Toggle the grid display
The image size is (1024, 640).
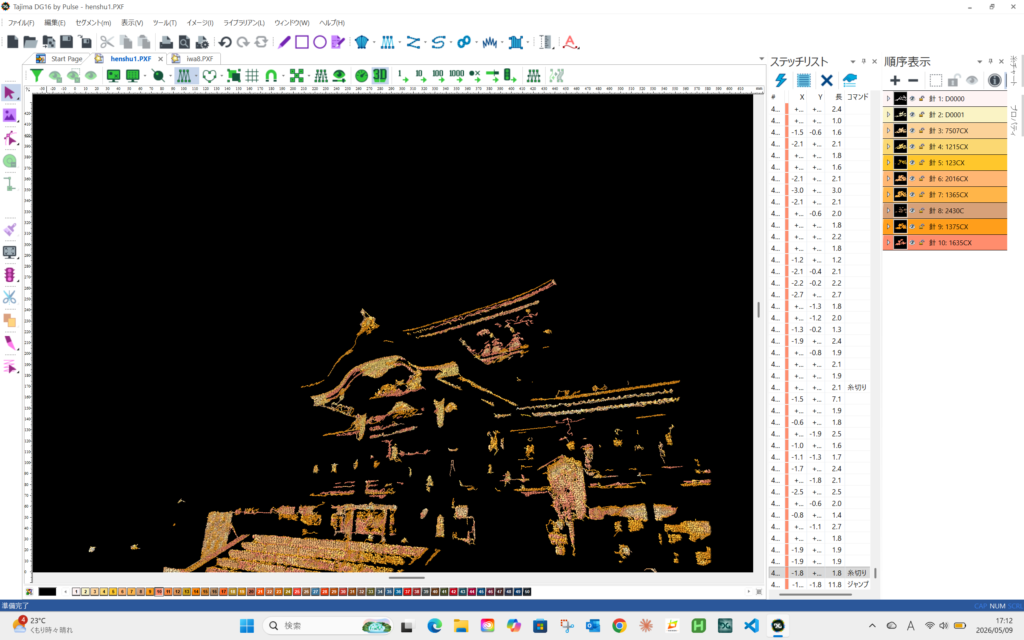(x=252, y=76)
